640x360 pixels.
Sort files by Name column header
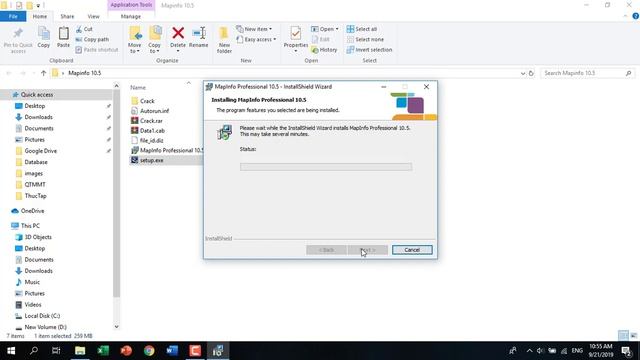[138, 87]
